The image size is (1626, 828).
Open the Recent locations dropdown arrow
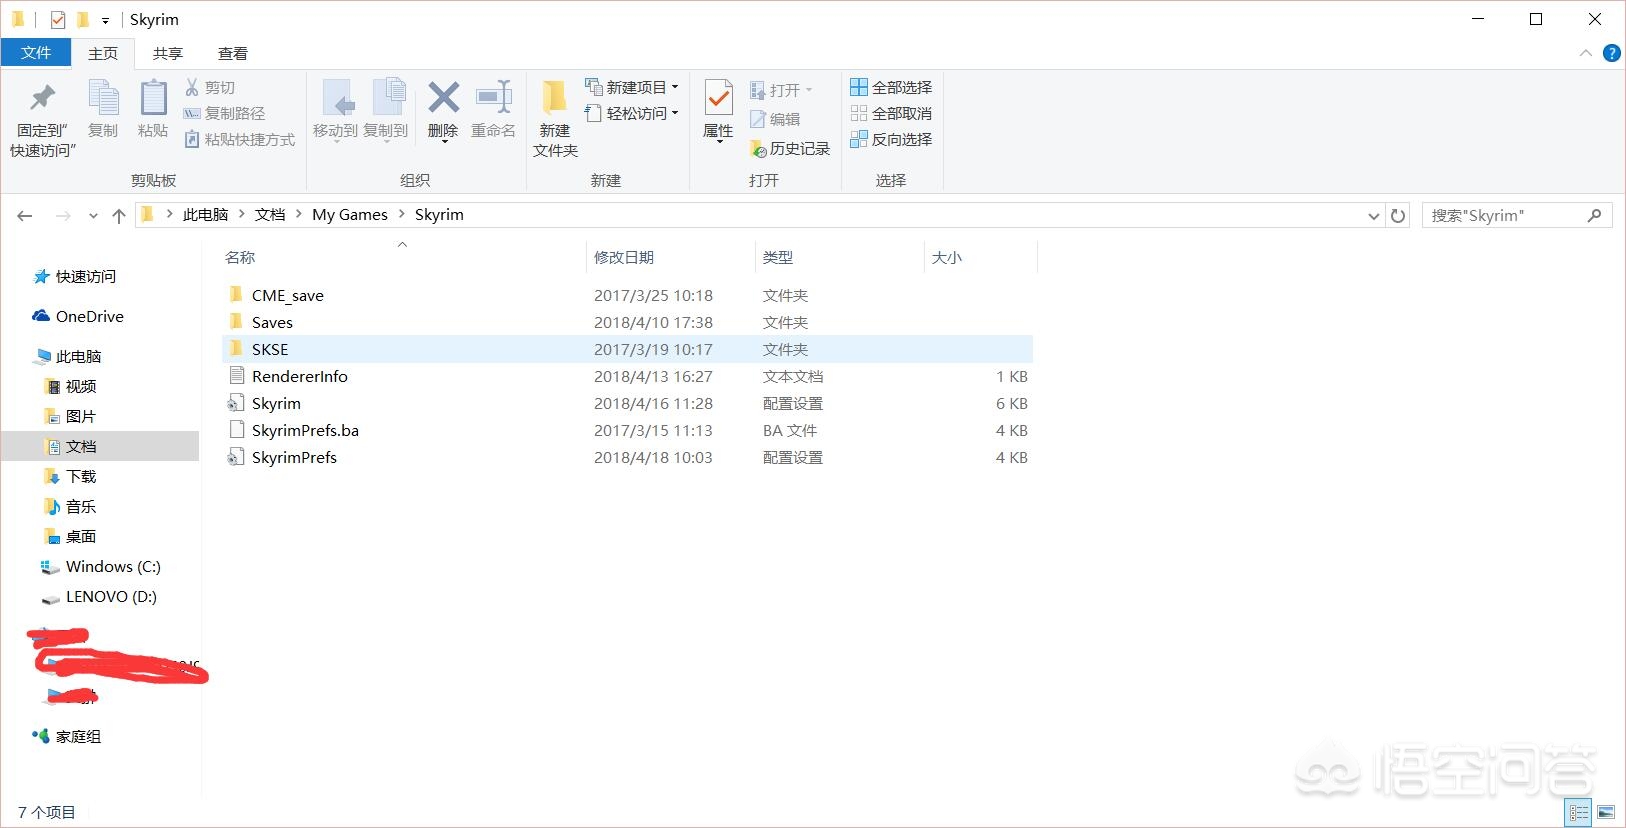click(93, 216)
